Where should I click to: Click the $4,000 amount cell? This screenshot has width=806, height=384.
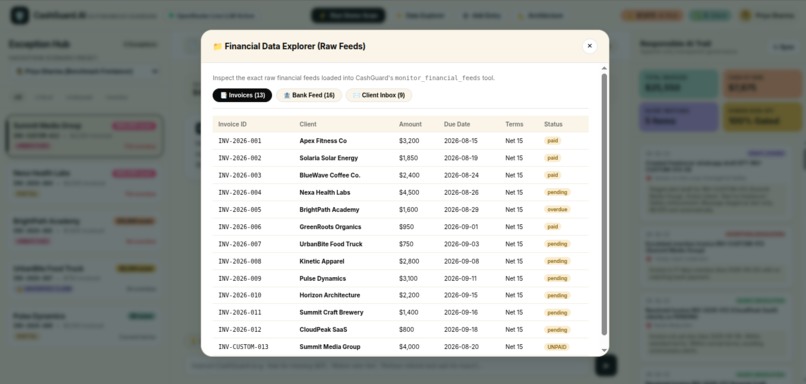click(x=409, y=346)
